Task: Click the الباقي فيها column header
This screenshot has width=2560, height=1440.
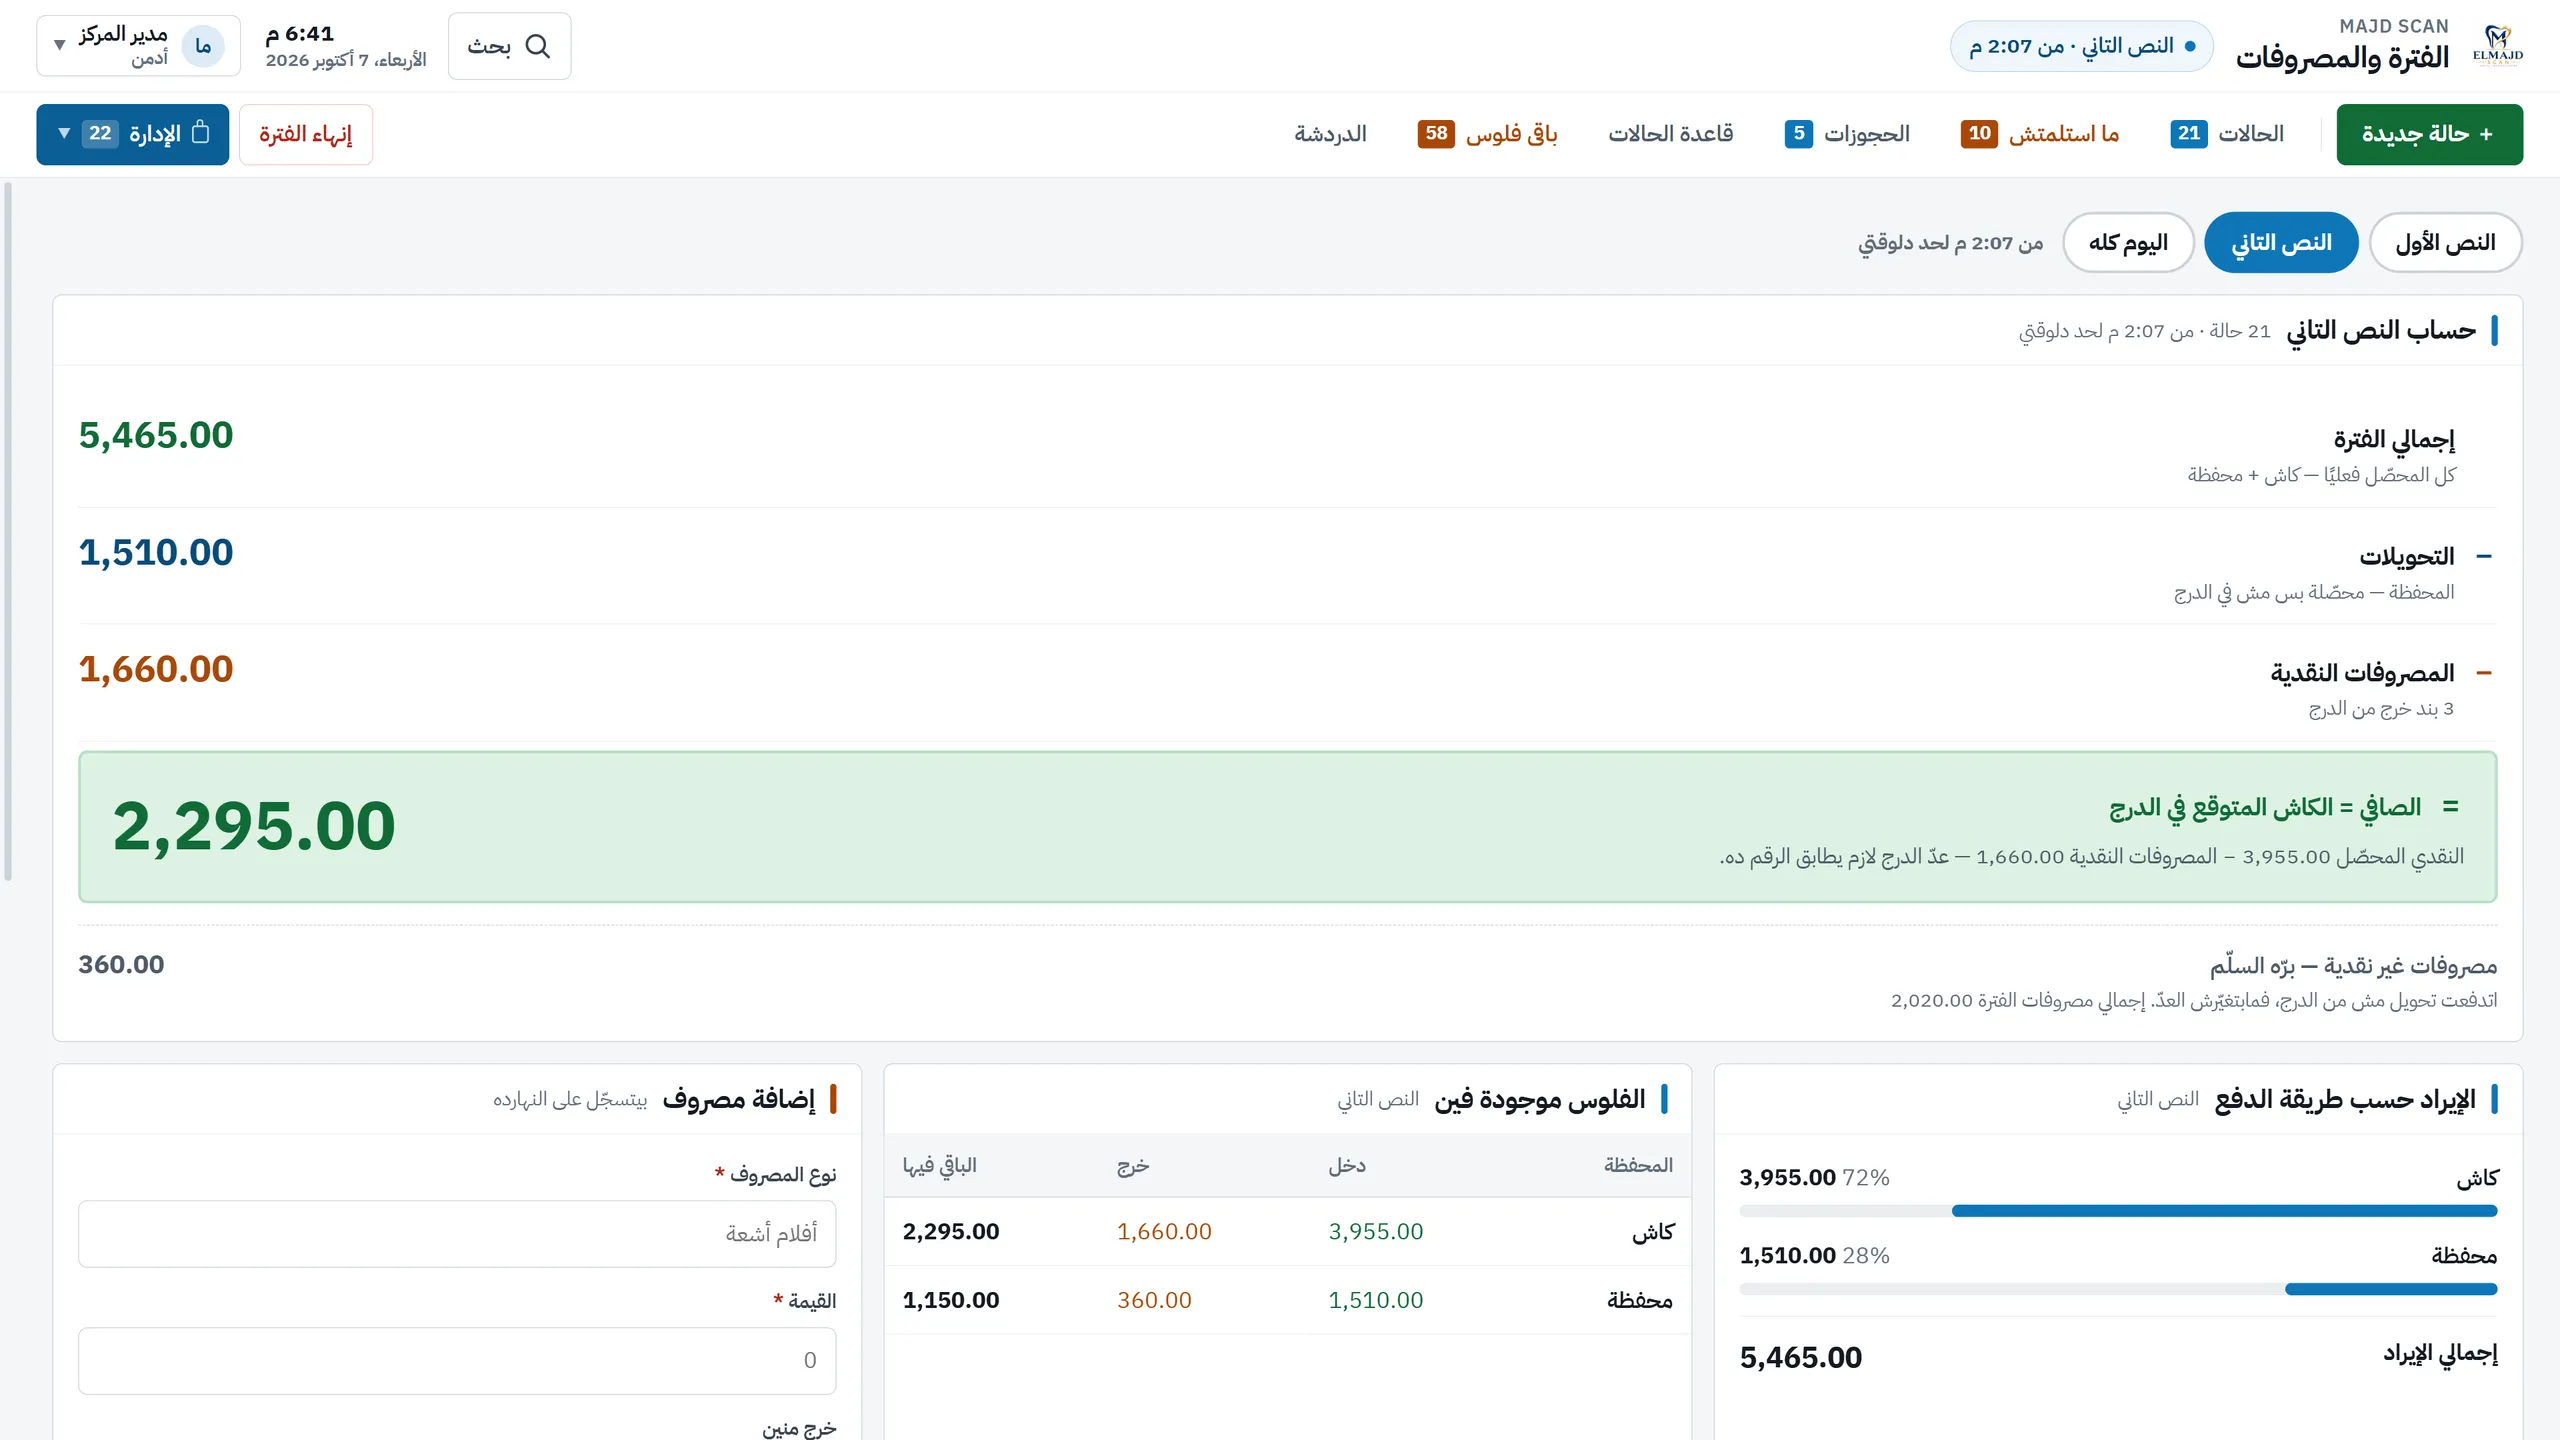Action: click(939, 1165)
